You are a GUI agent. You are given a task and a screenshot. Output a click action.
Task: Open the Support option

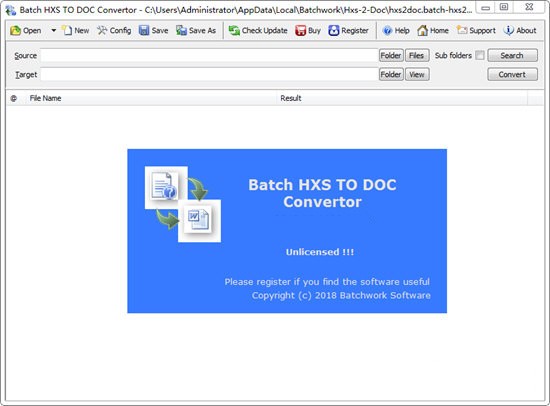coord(476,31)
